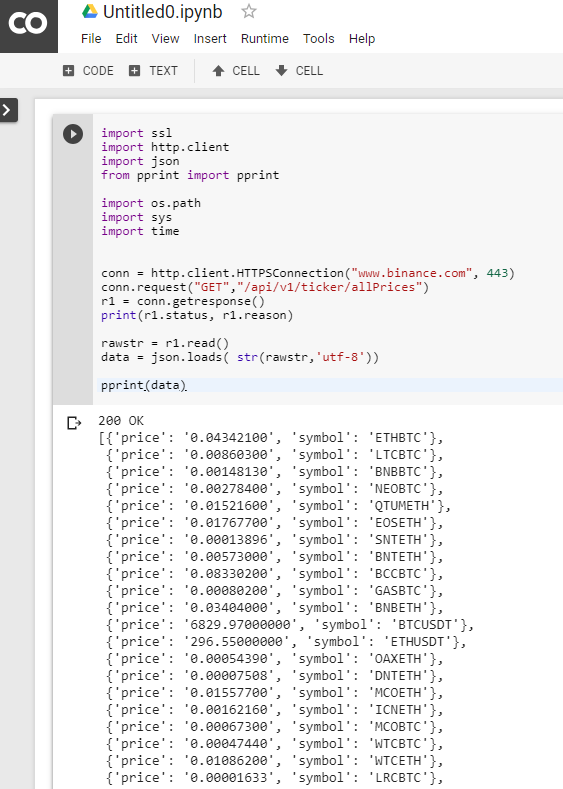This screenshot has width=563, height=789.
Task: Click the '200 OK' output text
Action: pyautogui.click(x=121, y=421)
